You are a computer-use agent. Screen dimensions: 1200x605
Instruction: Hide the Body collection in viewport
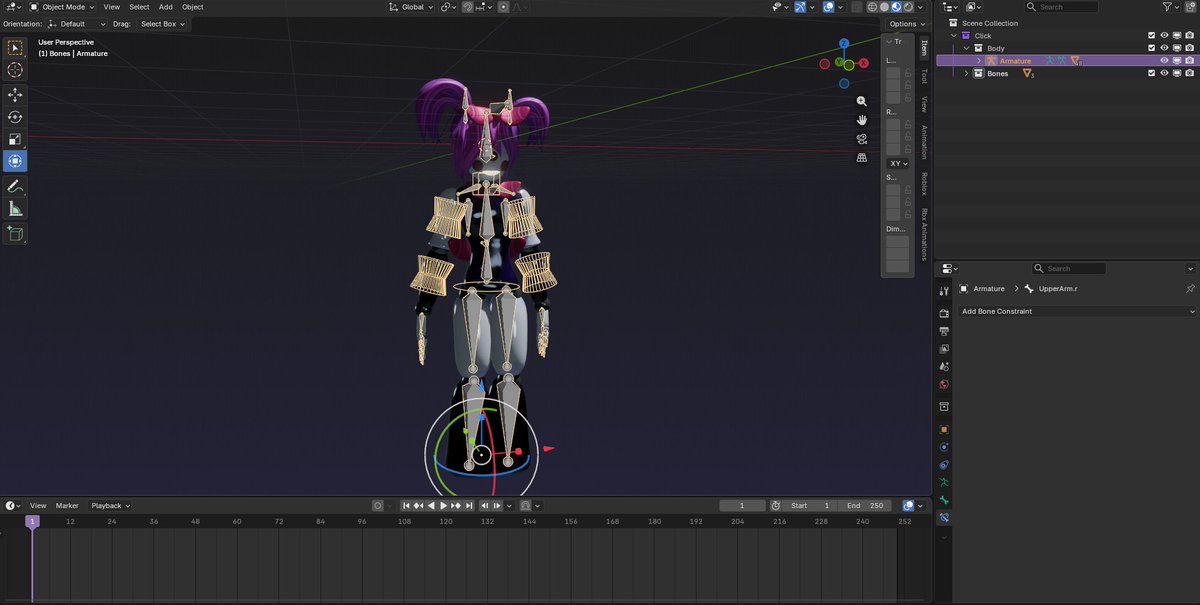tap(1164, 48)
